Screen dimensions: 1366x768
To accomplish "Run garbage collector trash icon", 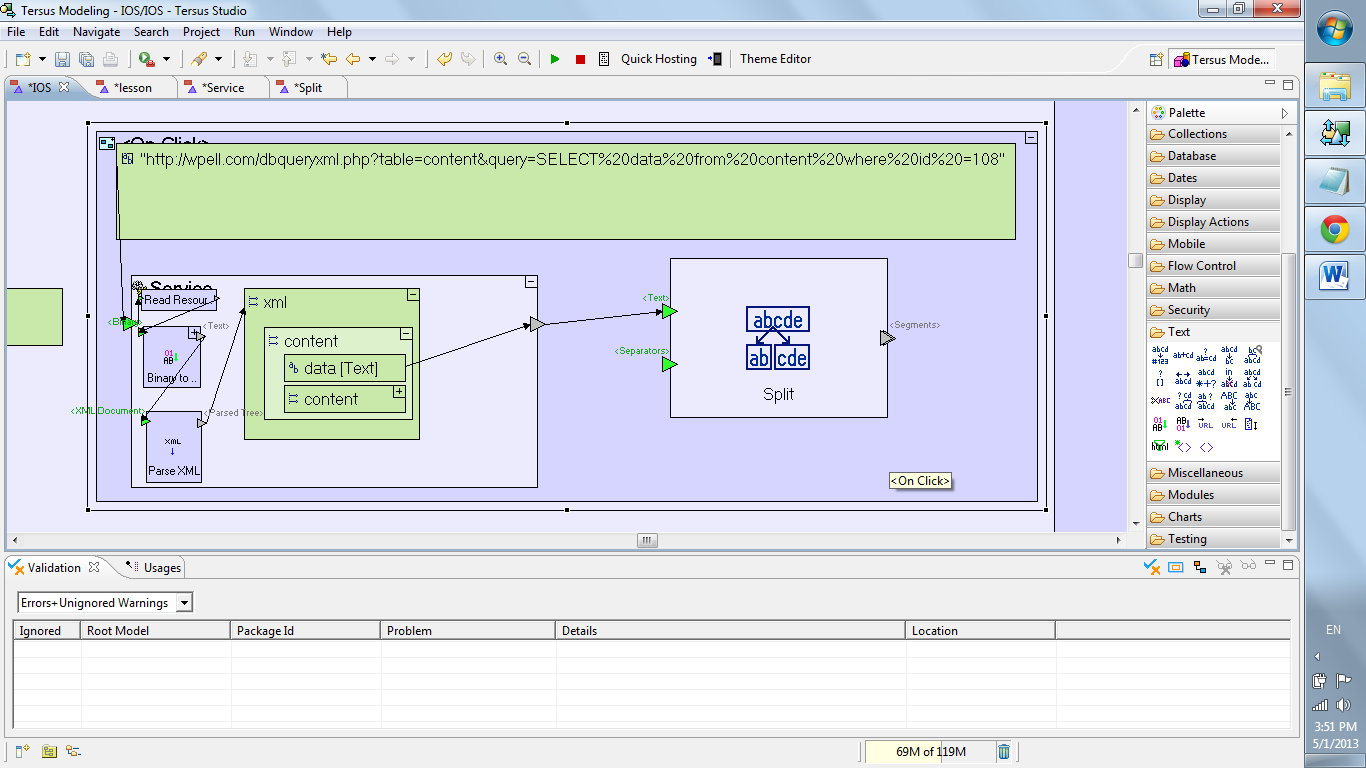I will click(x=1004, y=751).
